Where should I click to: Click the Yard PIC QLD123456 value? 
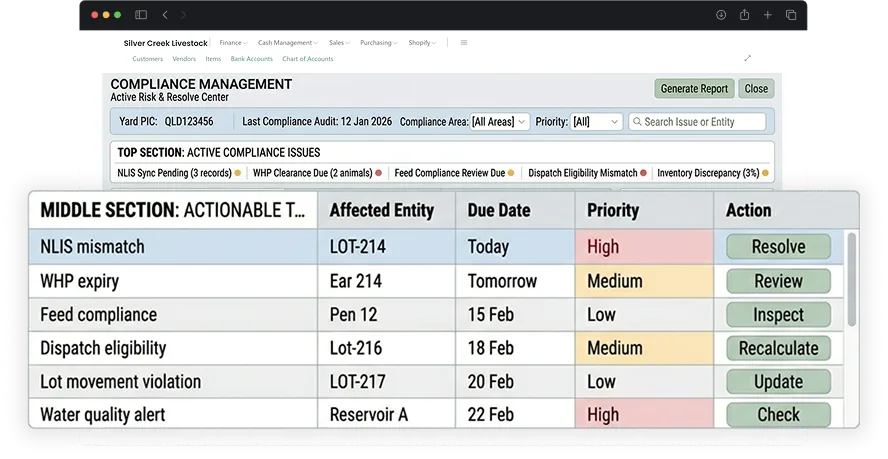click(189, 121)
